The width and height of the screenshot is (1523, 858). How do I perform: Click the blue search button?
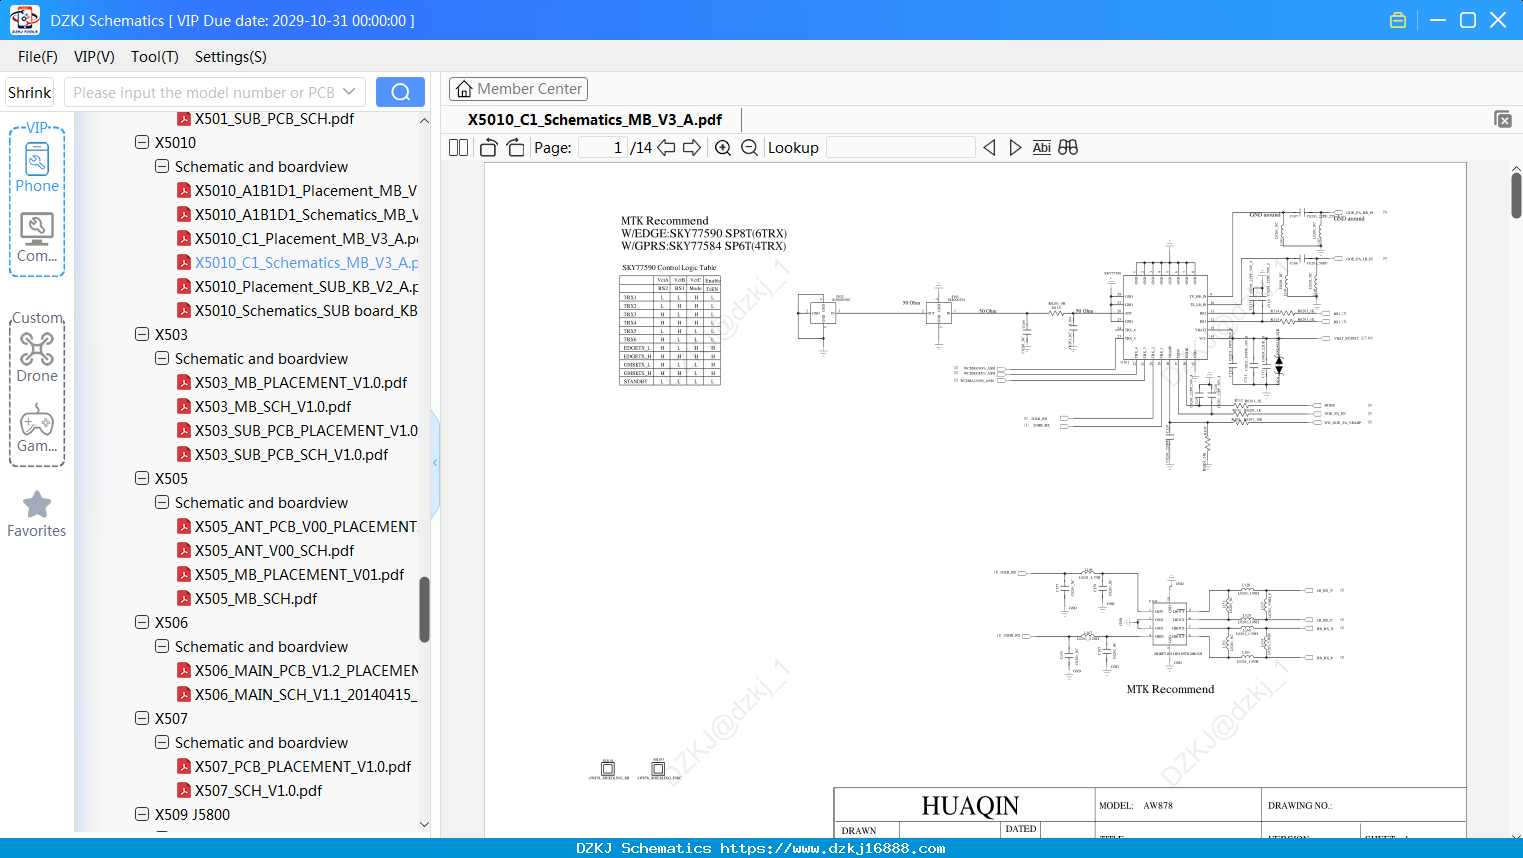[400, 92]
